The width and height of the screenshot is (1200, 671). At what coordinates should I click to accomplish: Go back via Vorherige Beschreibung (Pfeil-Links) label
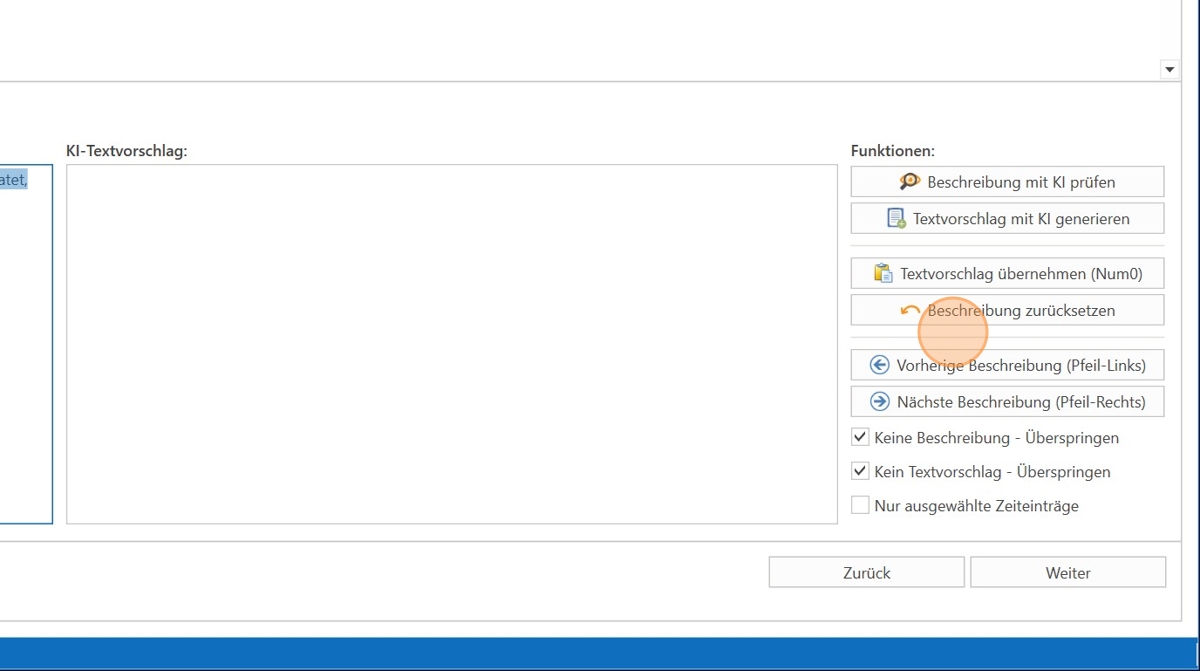tap(1021, 365)
